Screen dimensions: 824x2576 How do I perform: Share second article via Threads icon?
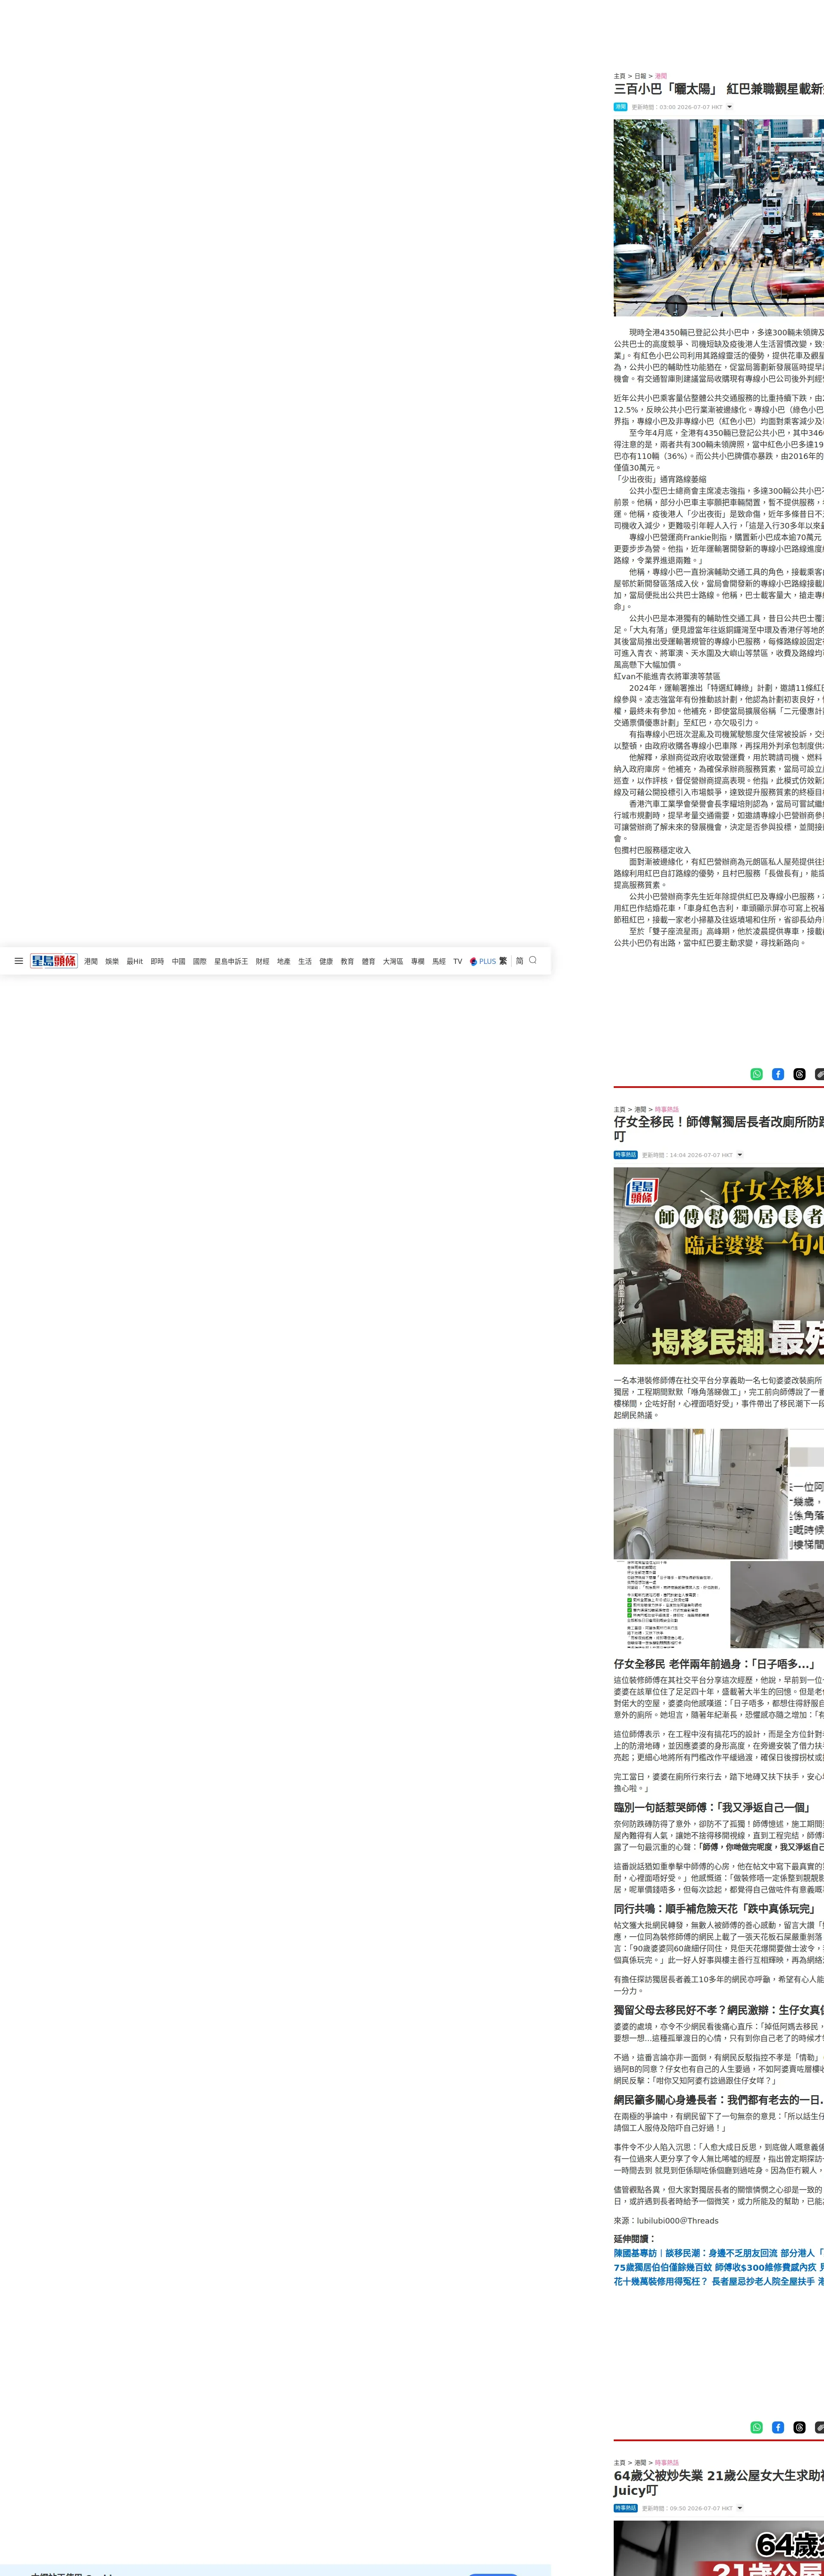(x=799, y=2427)
